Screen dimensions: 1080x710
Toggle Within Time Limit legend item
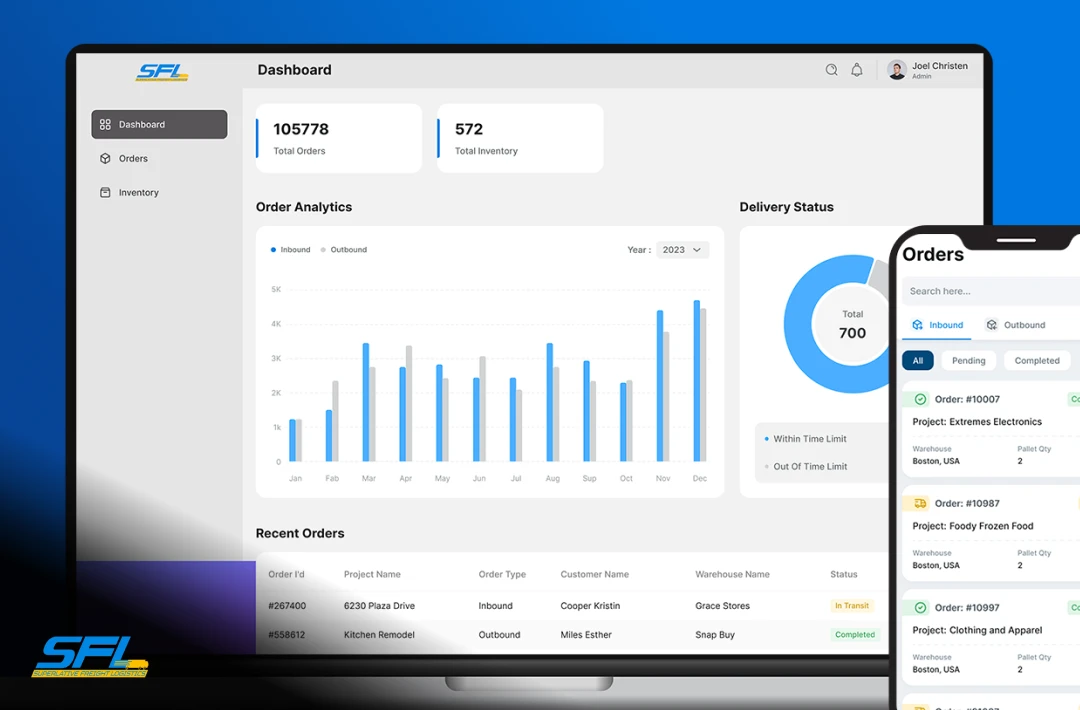tap(805, 439)
